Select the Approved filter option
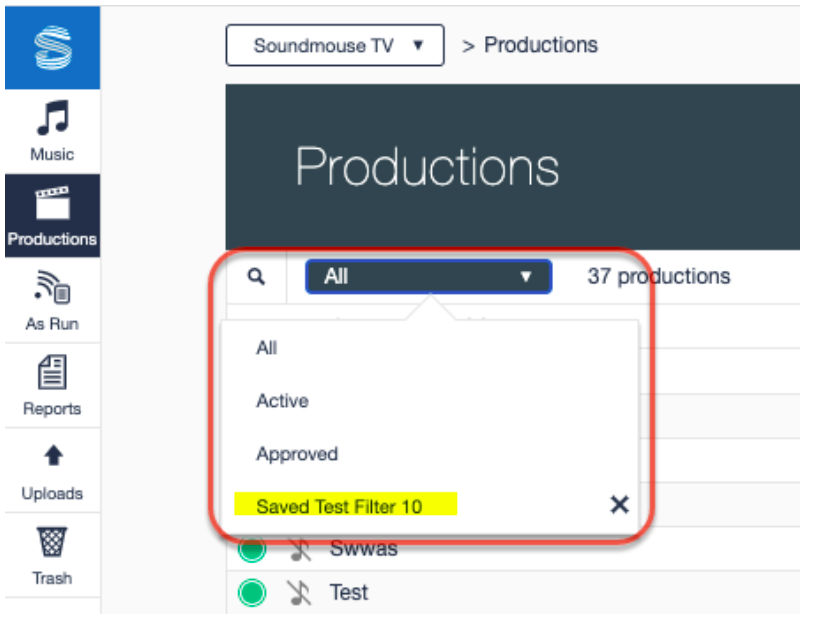 coord(297,454)
